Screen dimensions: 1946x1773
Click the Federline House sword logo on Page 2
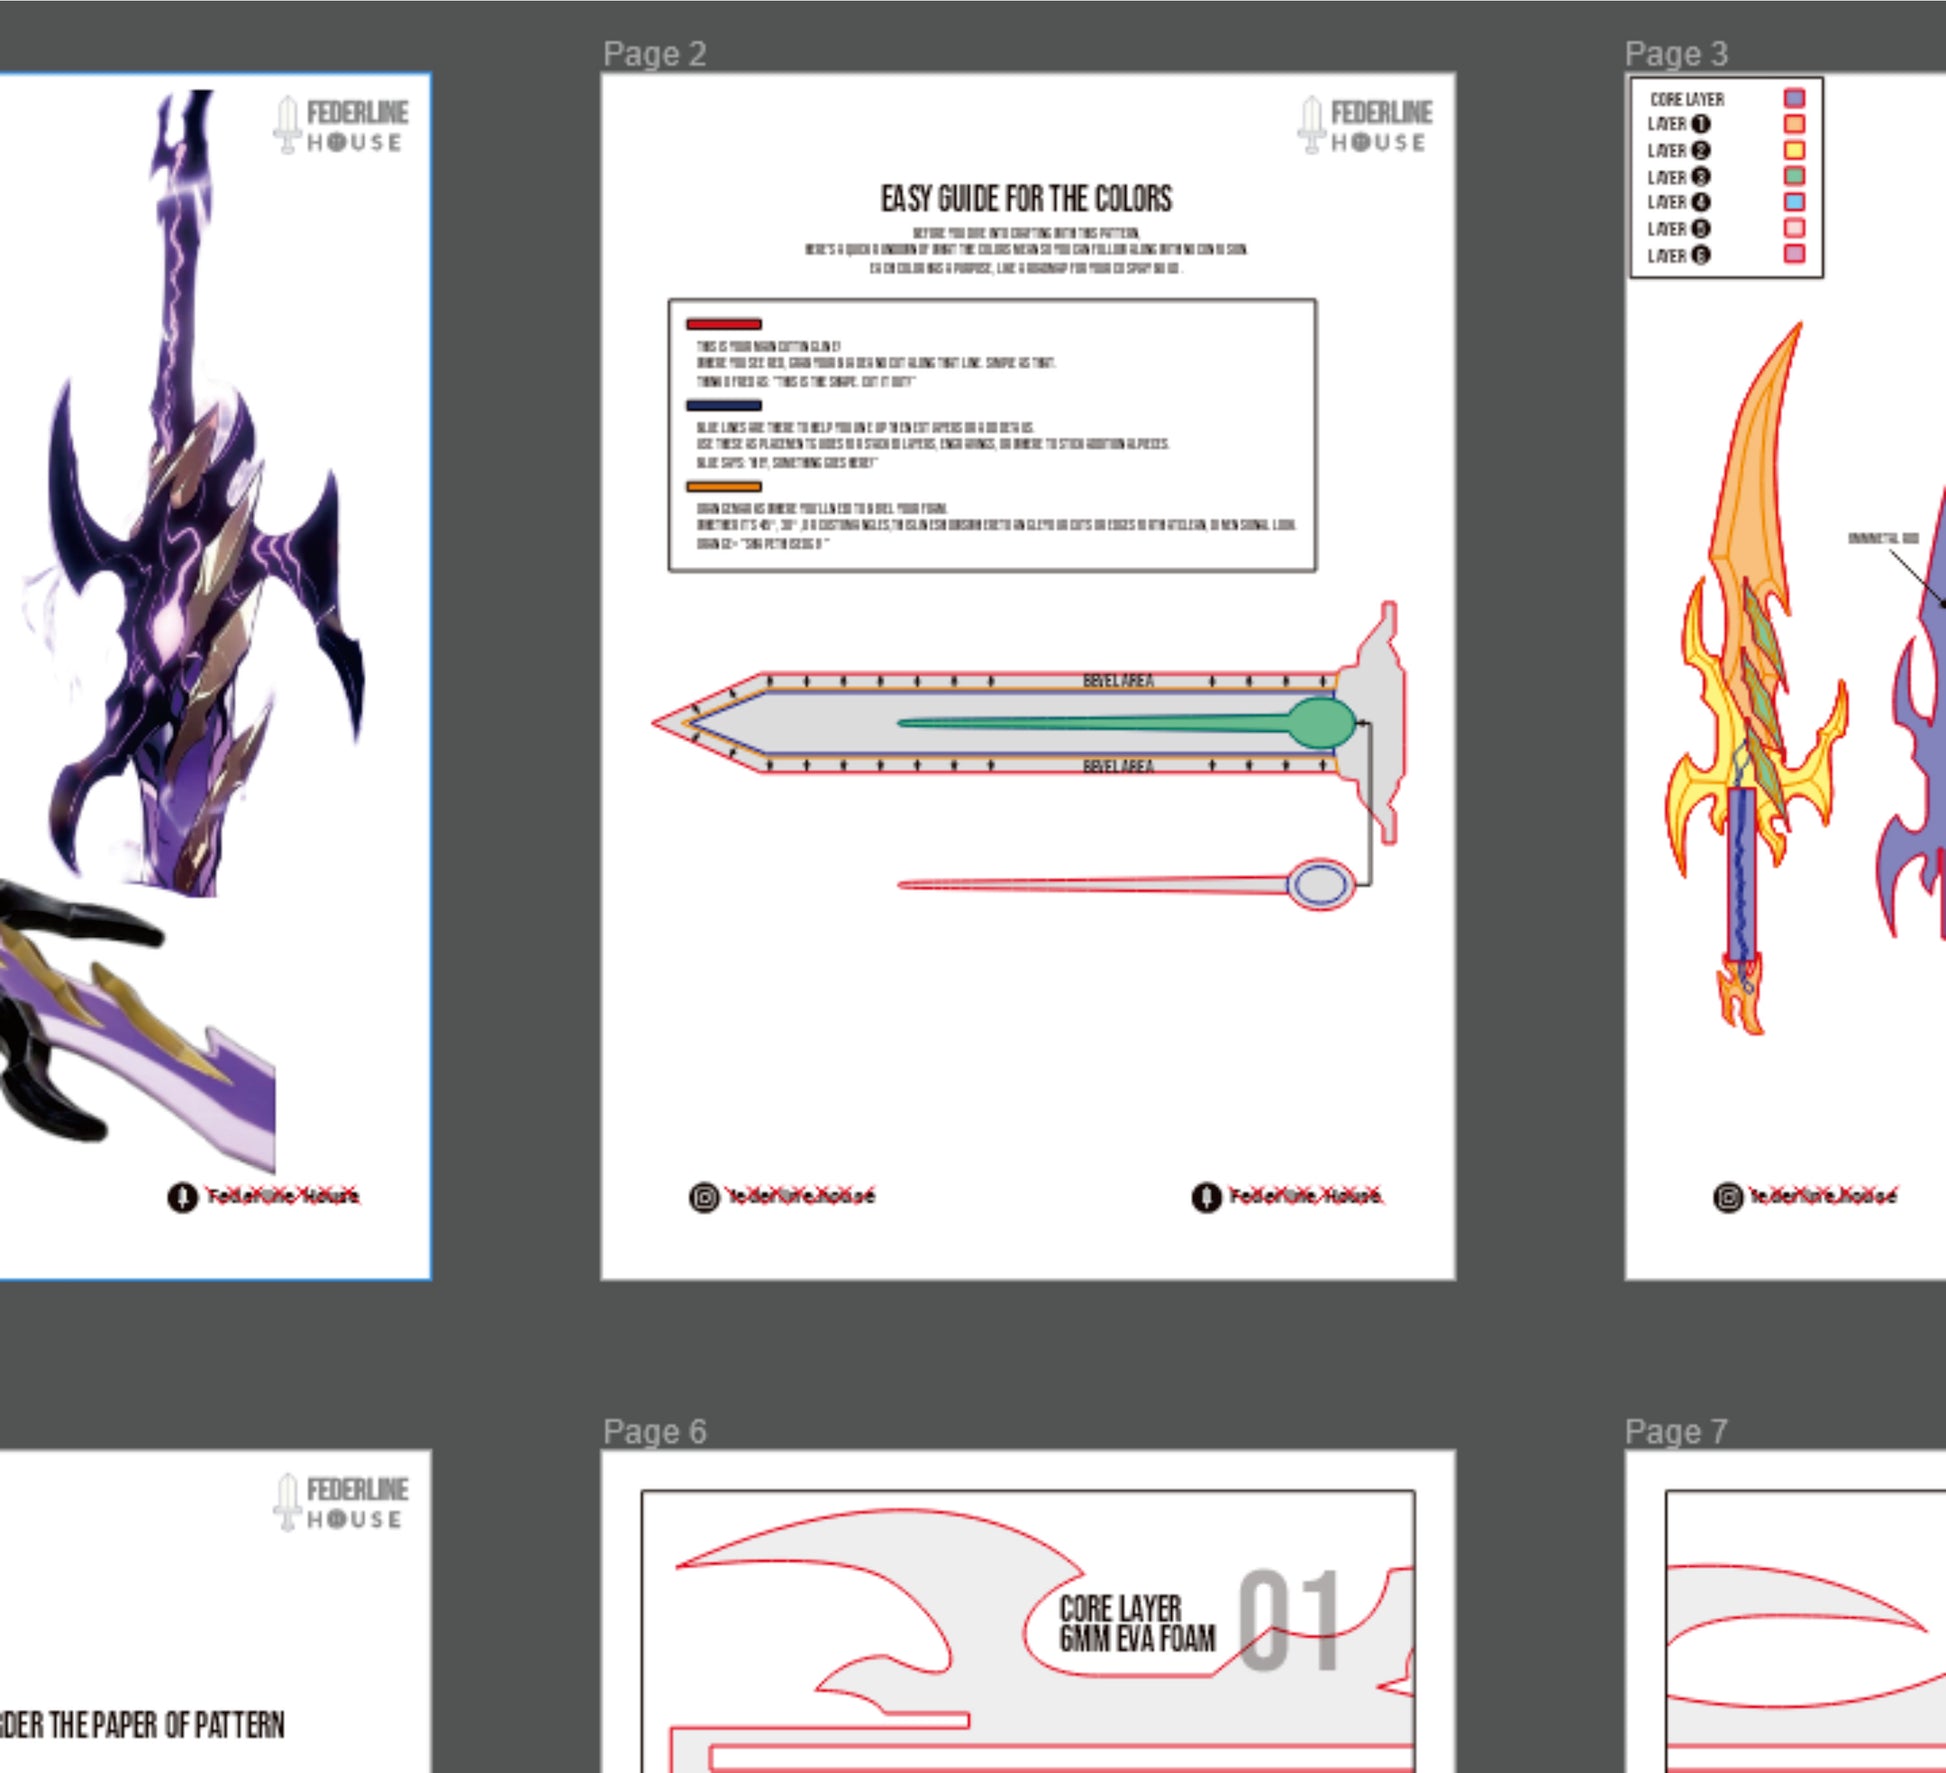pos(1310,126)
